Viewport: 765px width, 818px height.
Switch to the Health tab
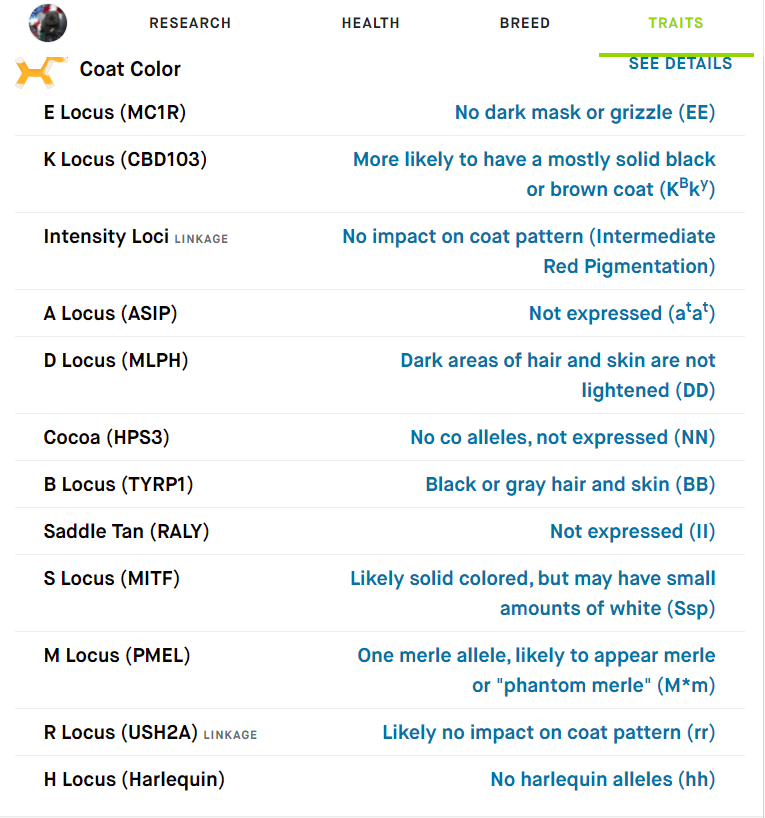[370, 23]
